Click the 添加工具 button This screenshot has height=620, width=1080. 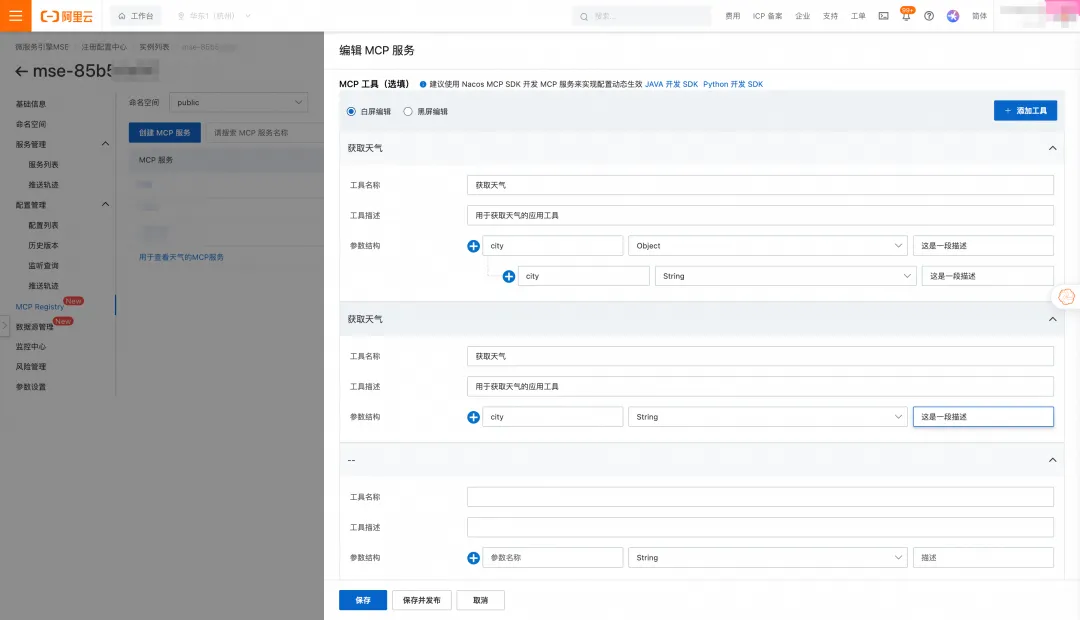point(1025,111)
